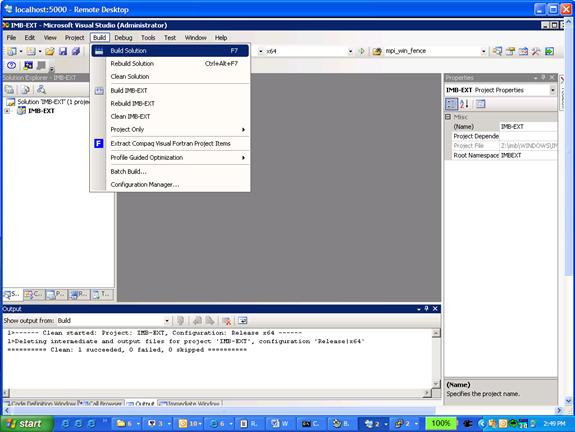Screen dimensions: 575x432
Task: Click the blue help question-mark icon
Action: tap(11, 66)
